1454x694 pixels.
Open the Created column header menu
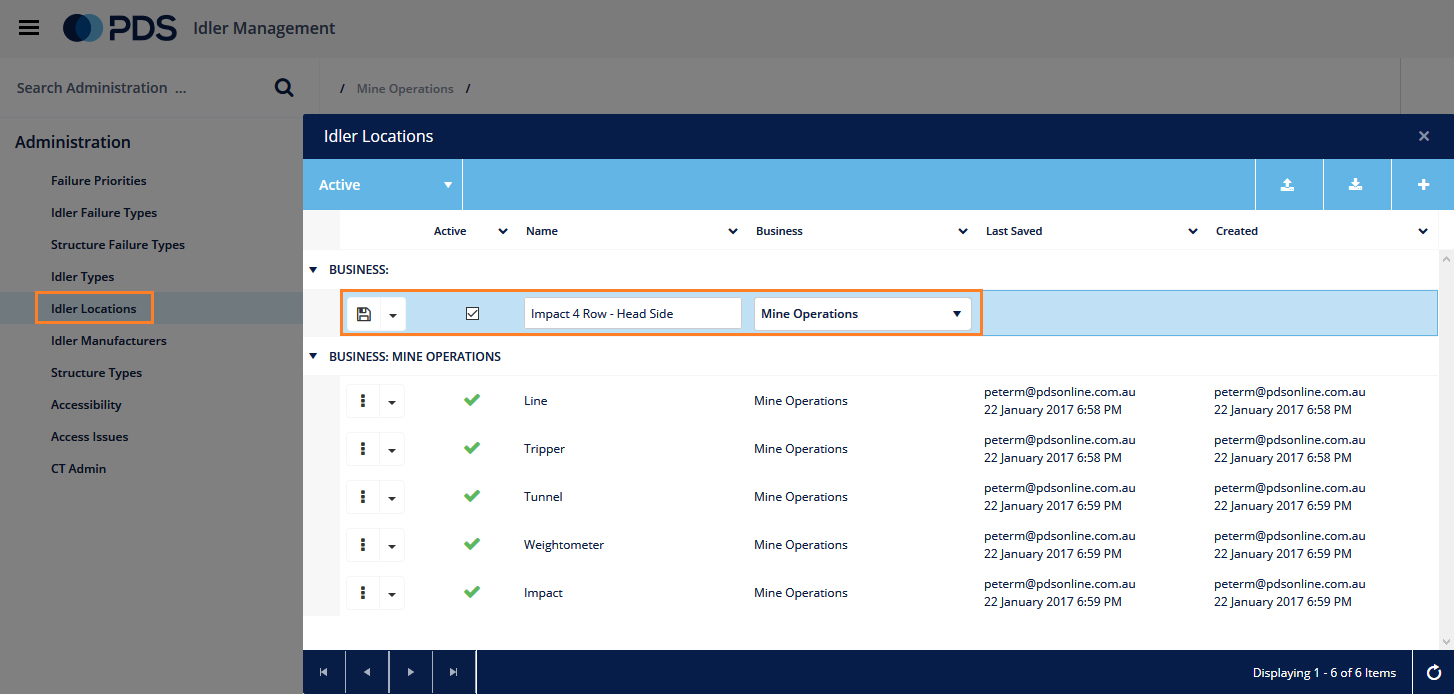pos(1423,231)
